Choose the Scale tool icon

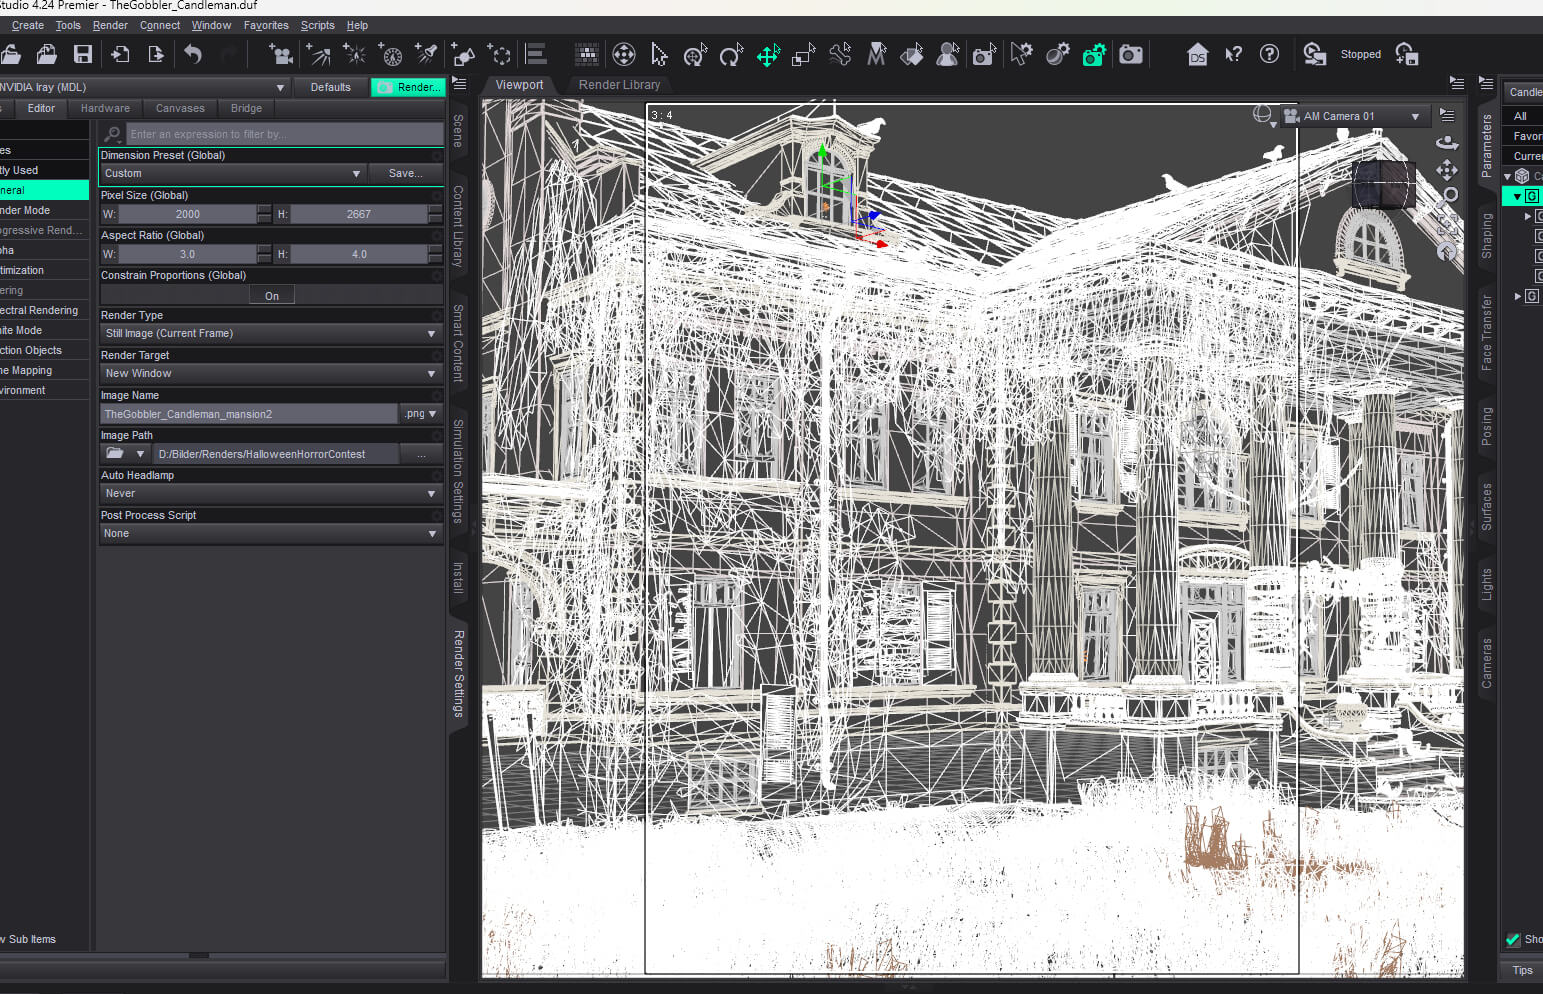803,54
